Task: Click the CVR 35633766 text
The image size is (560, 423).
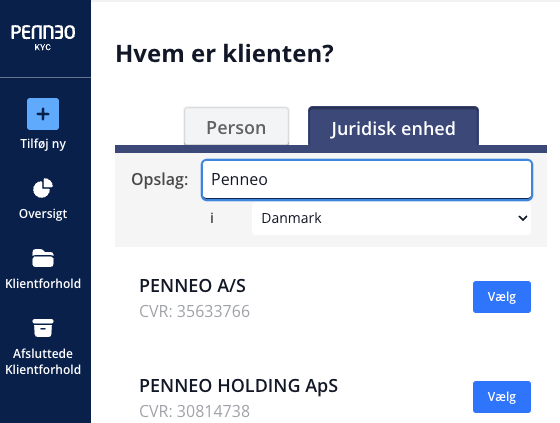Action: 195,311
